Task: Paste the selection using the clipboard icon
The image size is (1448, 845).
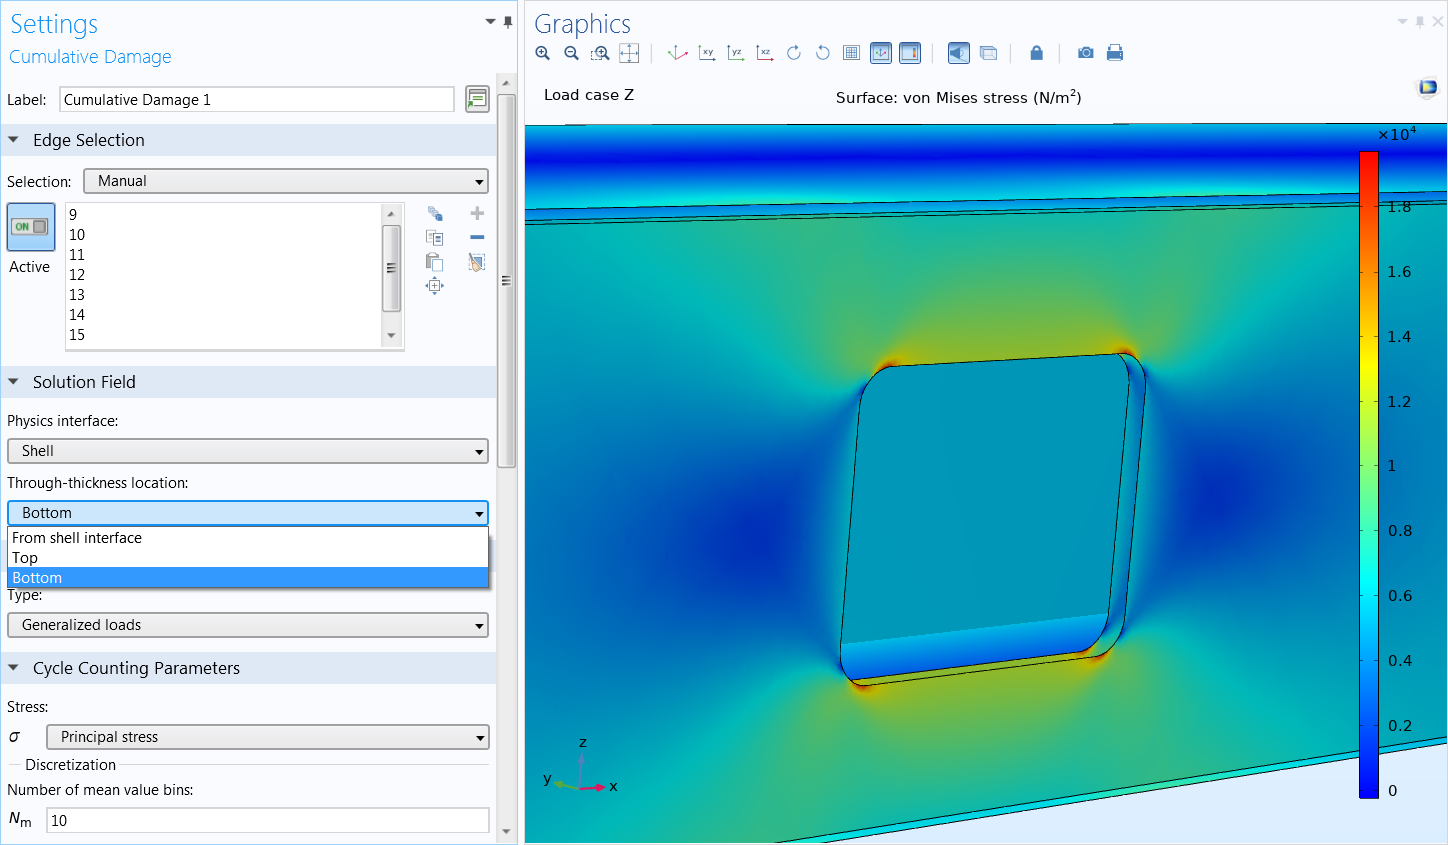Action: click(x=434, y=262)
